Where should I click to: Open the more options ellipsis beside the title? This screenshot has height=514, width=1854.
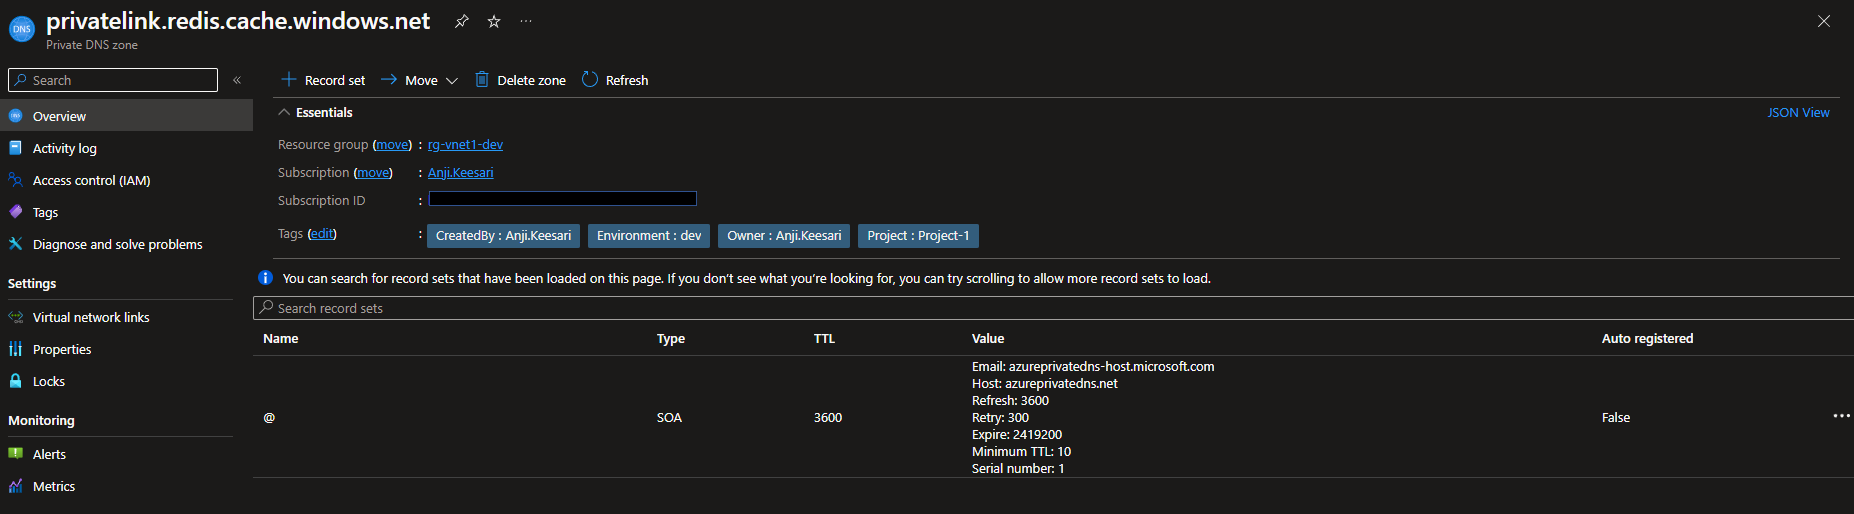point(526,21)
